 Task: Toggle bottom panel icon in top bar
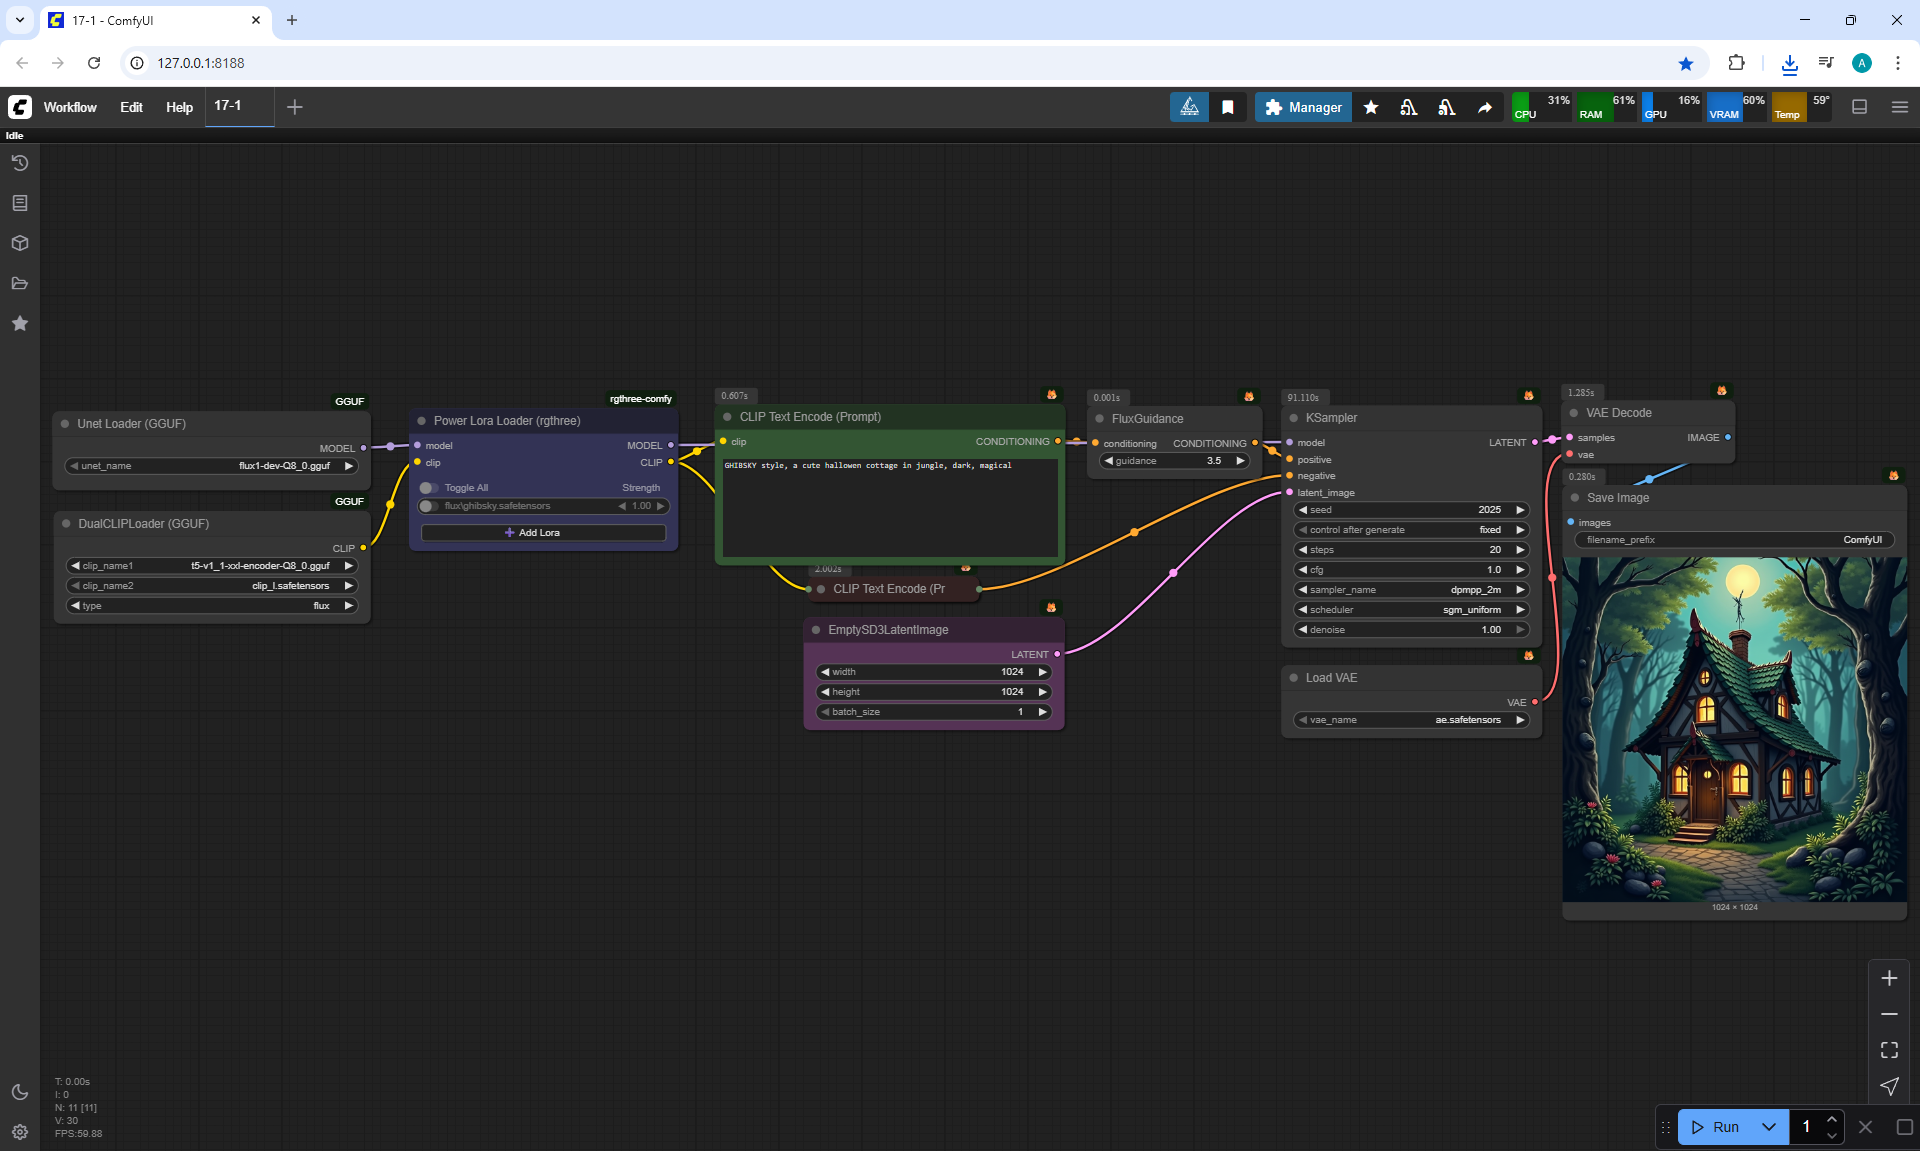pyautogui.click(x=1860, y=107)
